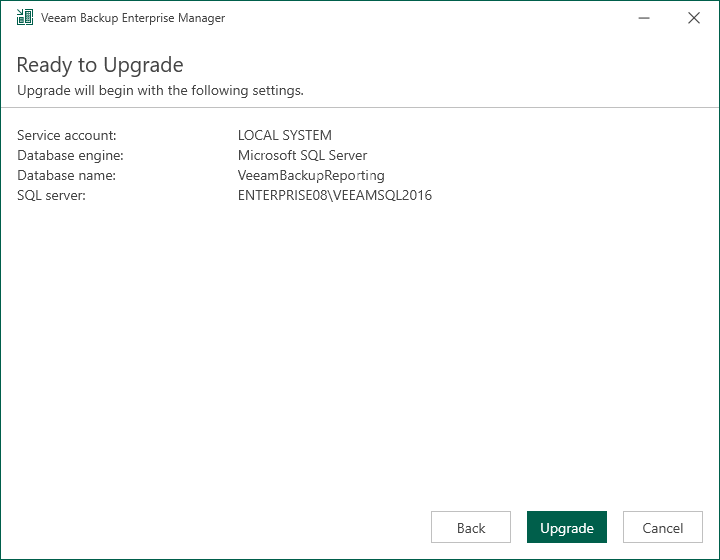Select the VeeamBackupReporting database name
720x560 pixels.
(x=311, y=175)
